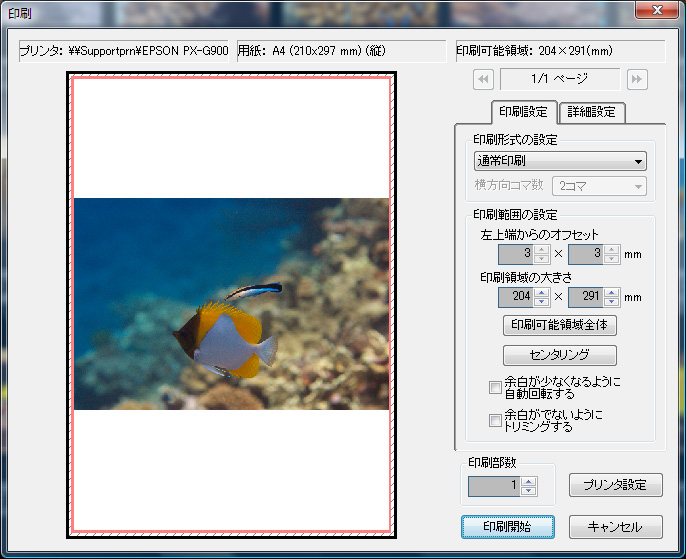Increase the horizontal offset value
This screenshot has width=686, height=559.
pos(542,249)
